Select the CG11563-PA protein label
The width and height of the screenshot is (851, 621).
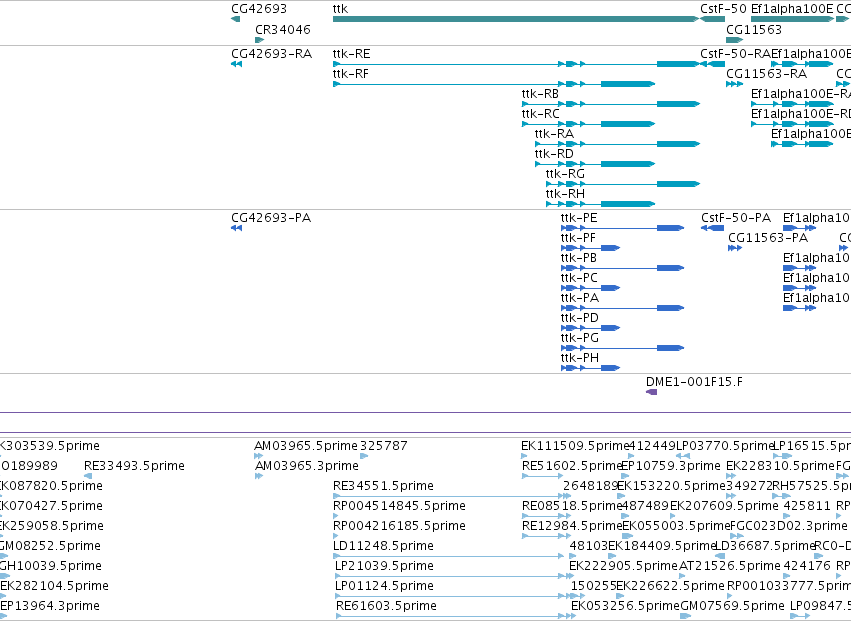(x=768, y=238)
